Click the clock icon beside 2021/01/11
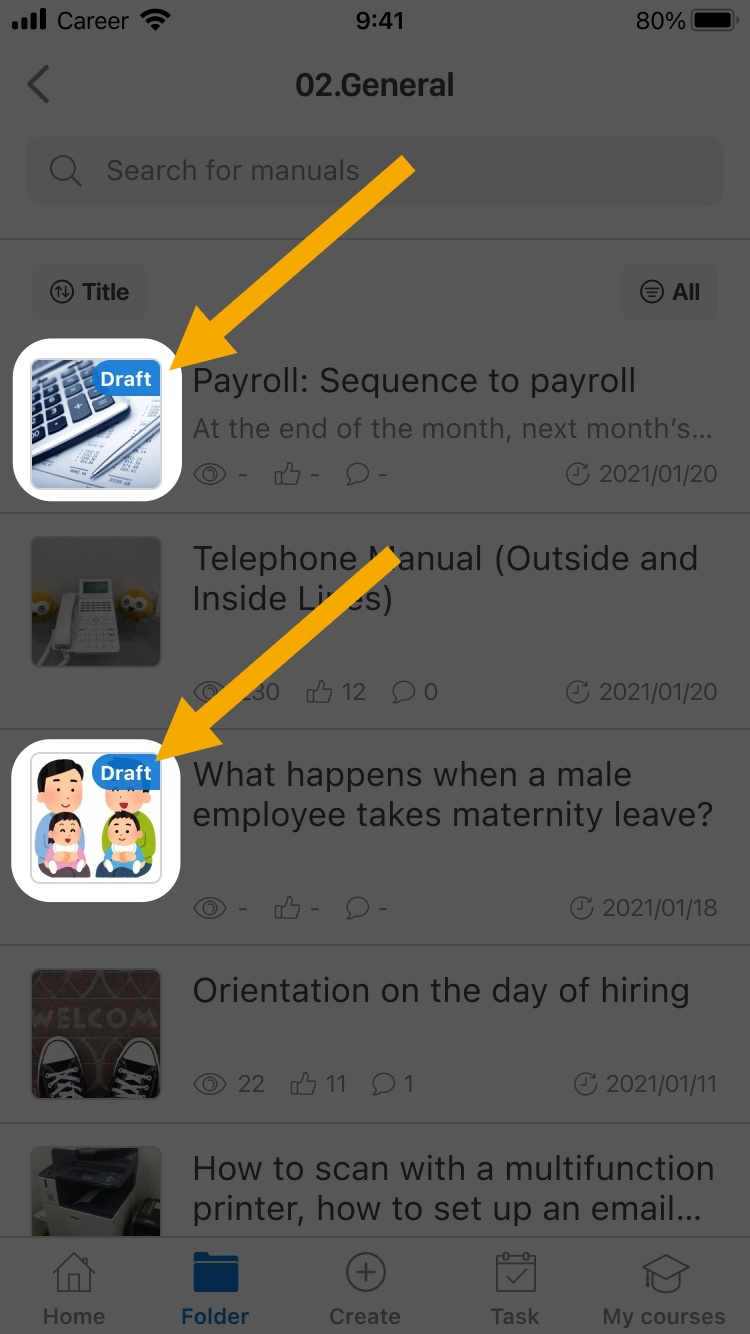This screenshot has width=750, height=1334. pos(585,1084)
